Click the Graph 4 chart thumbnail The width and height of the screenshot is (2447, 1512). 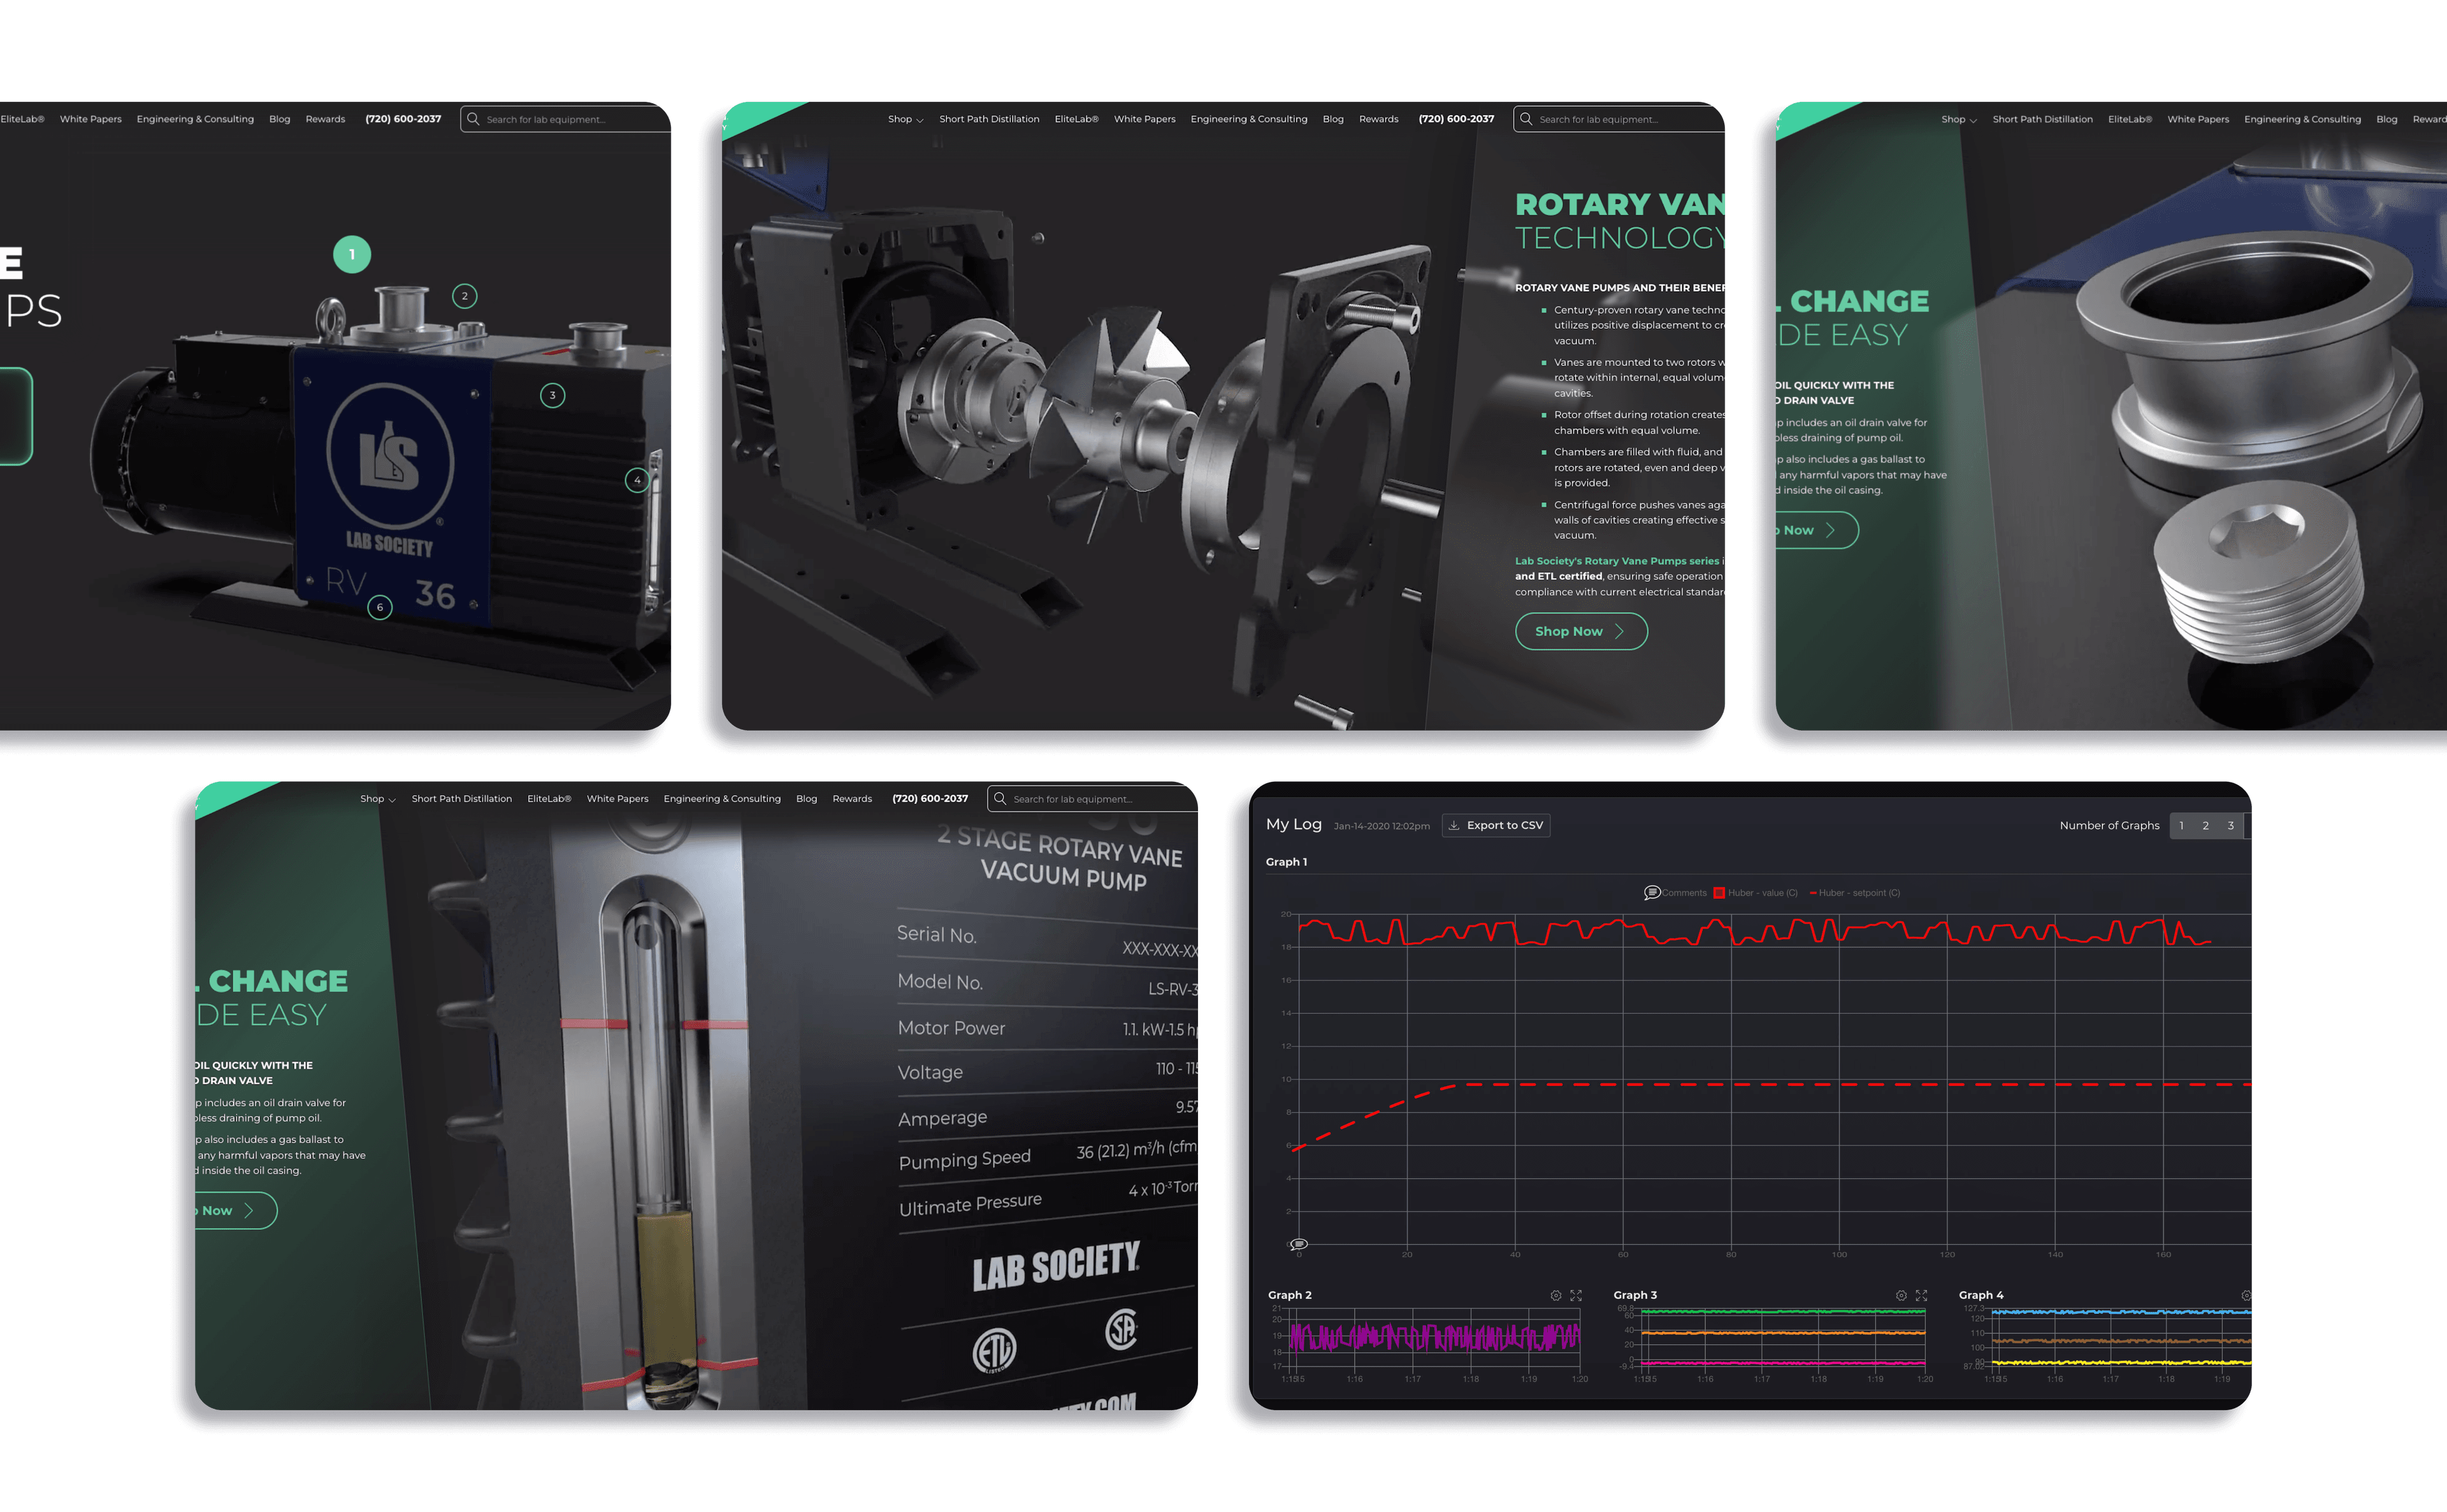point(2122,1337)
